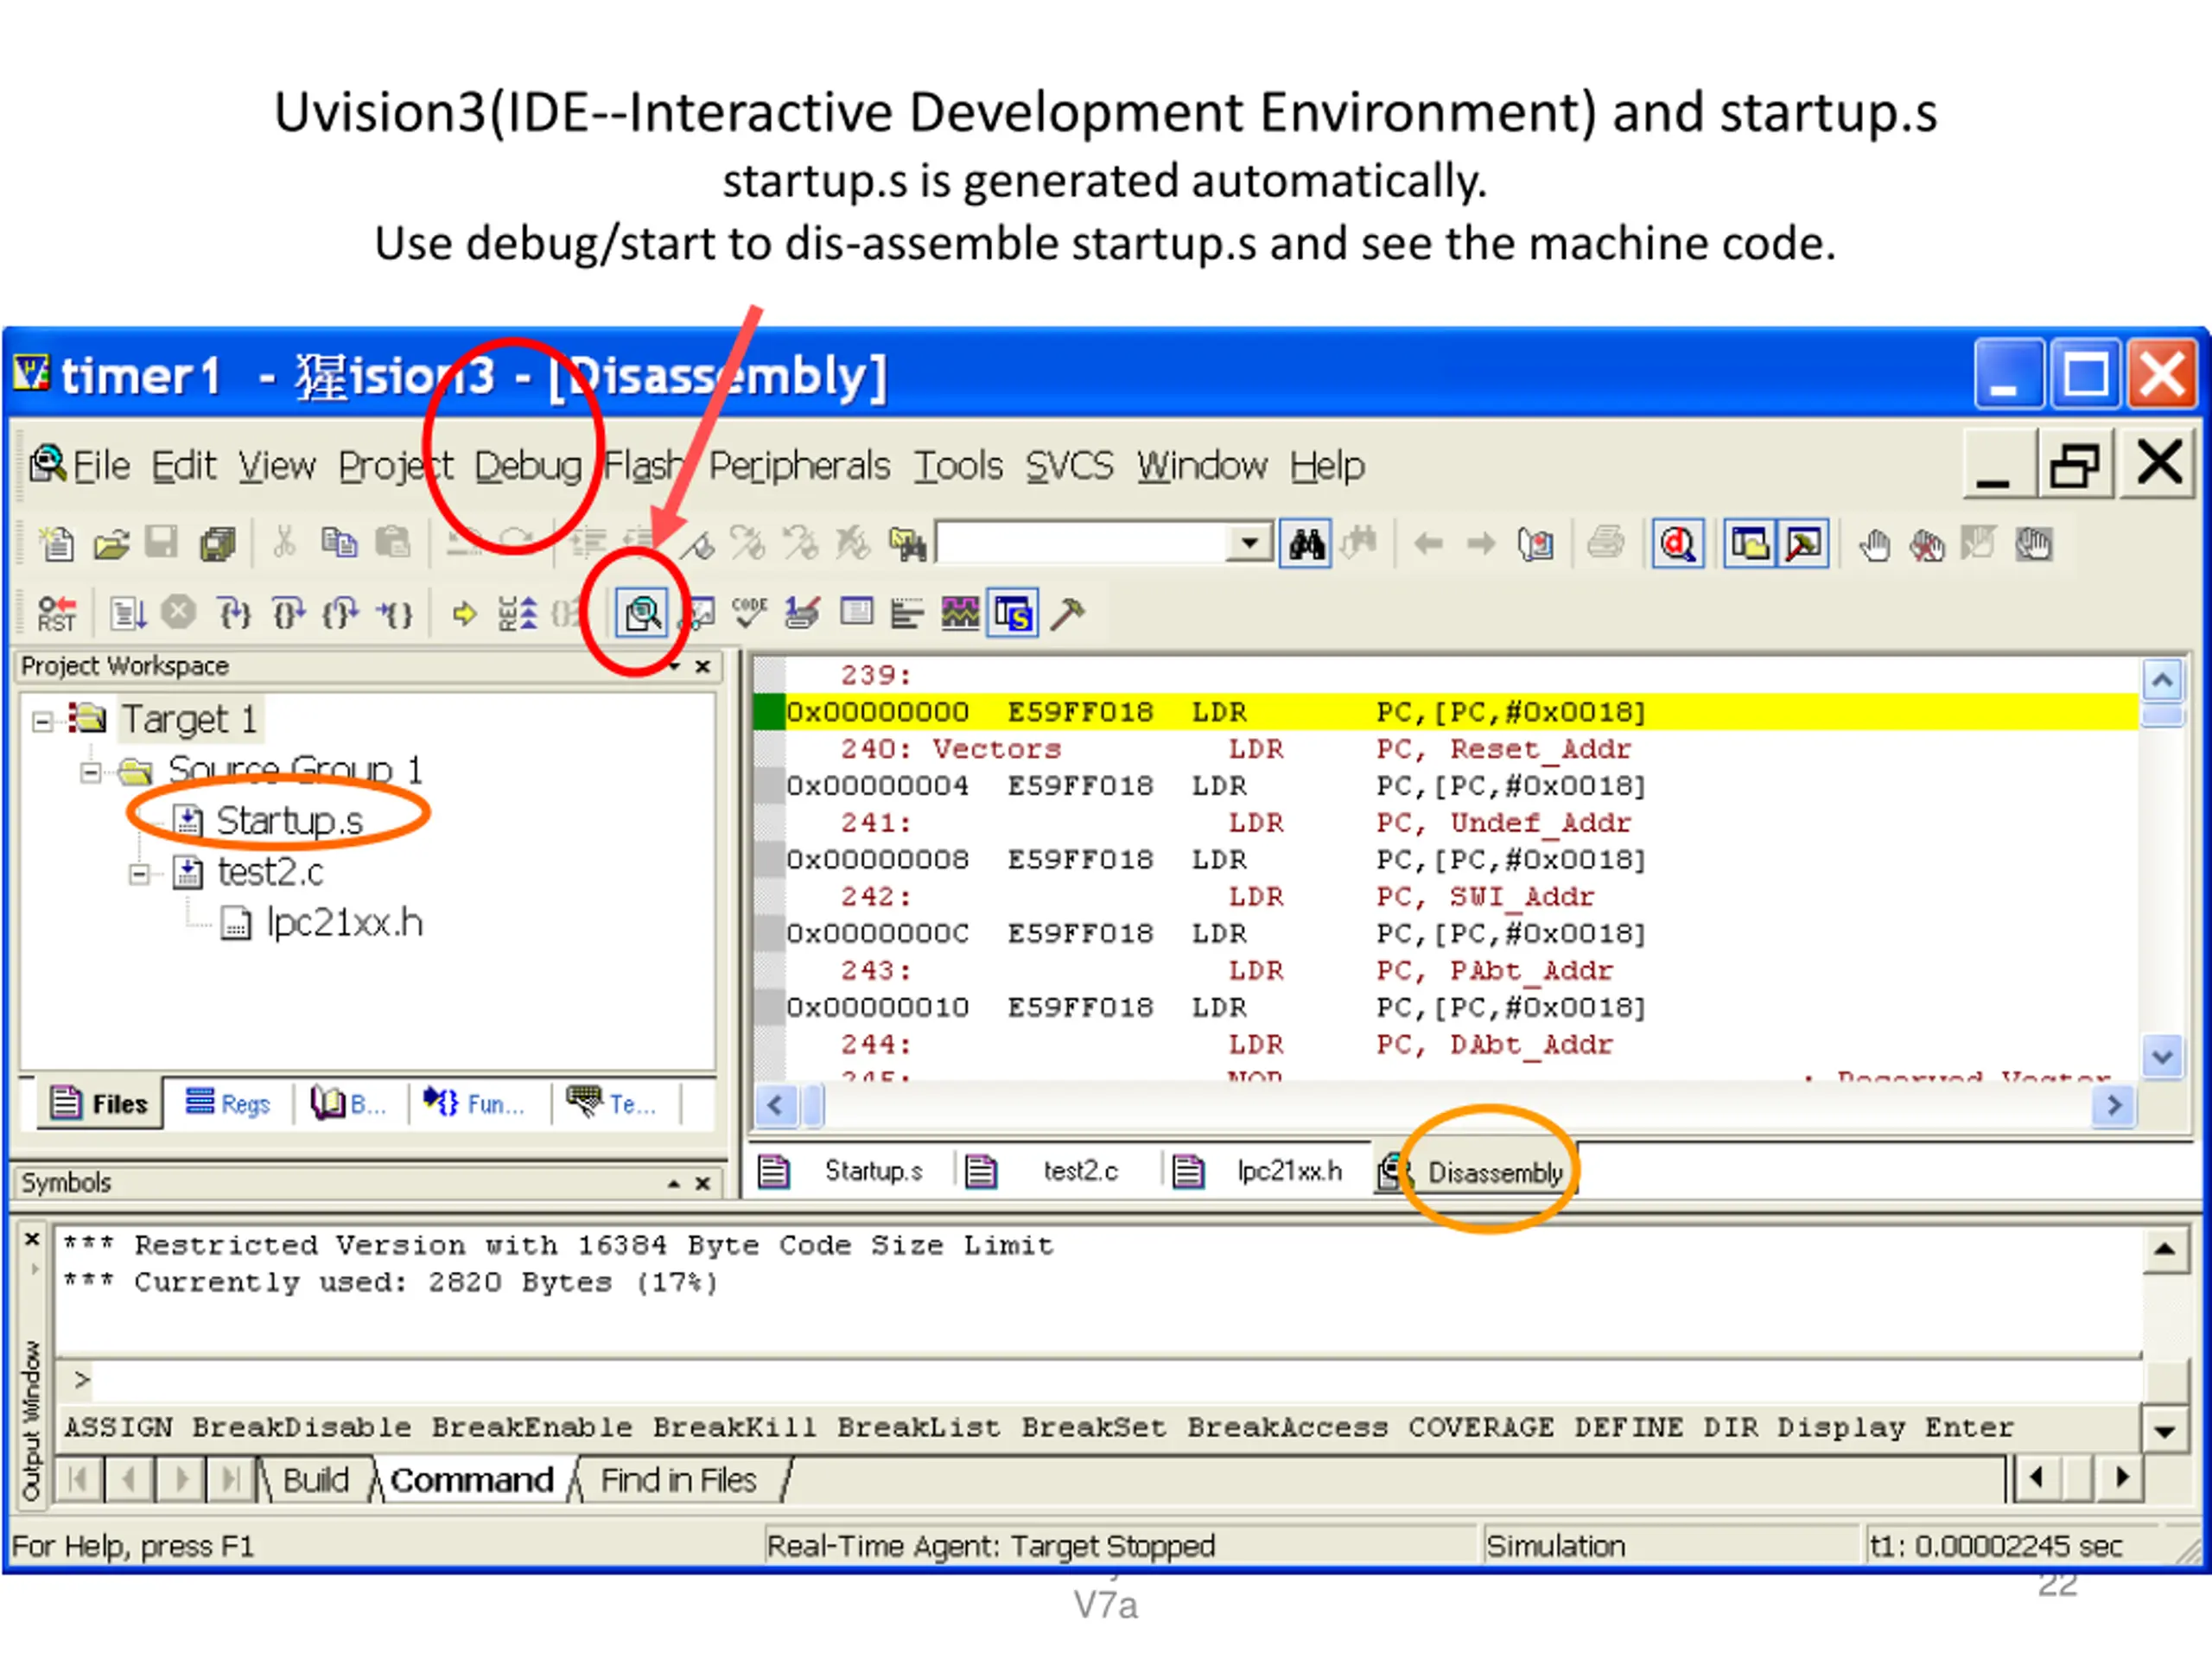2212x1659 pixels.
Task: Toggle the Output Window toolbar icon
Action: pyautogui.click(x=1803, y=544)
